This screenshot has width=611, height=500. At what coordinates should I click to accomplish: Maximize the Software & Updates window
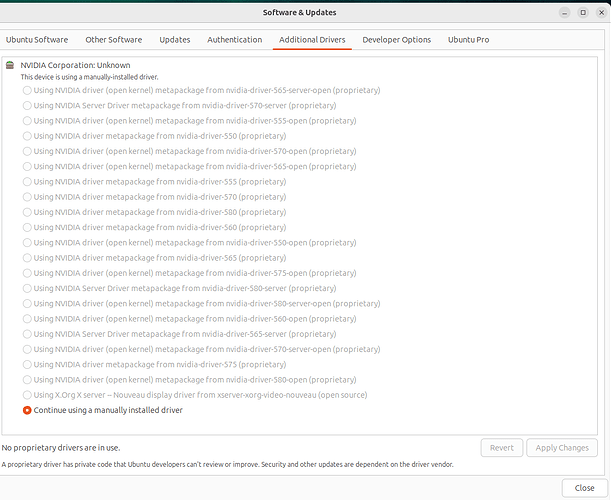point(583,12)
